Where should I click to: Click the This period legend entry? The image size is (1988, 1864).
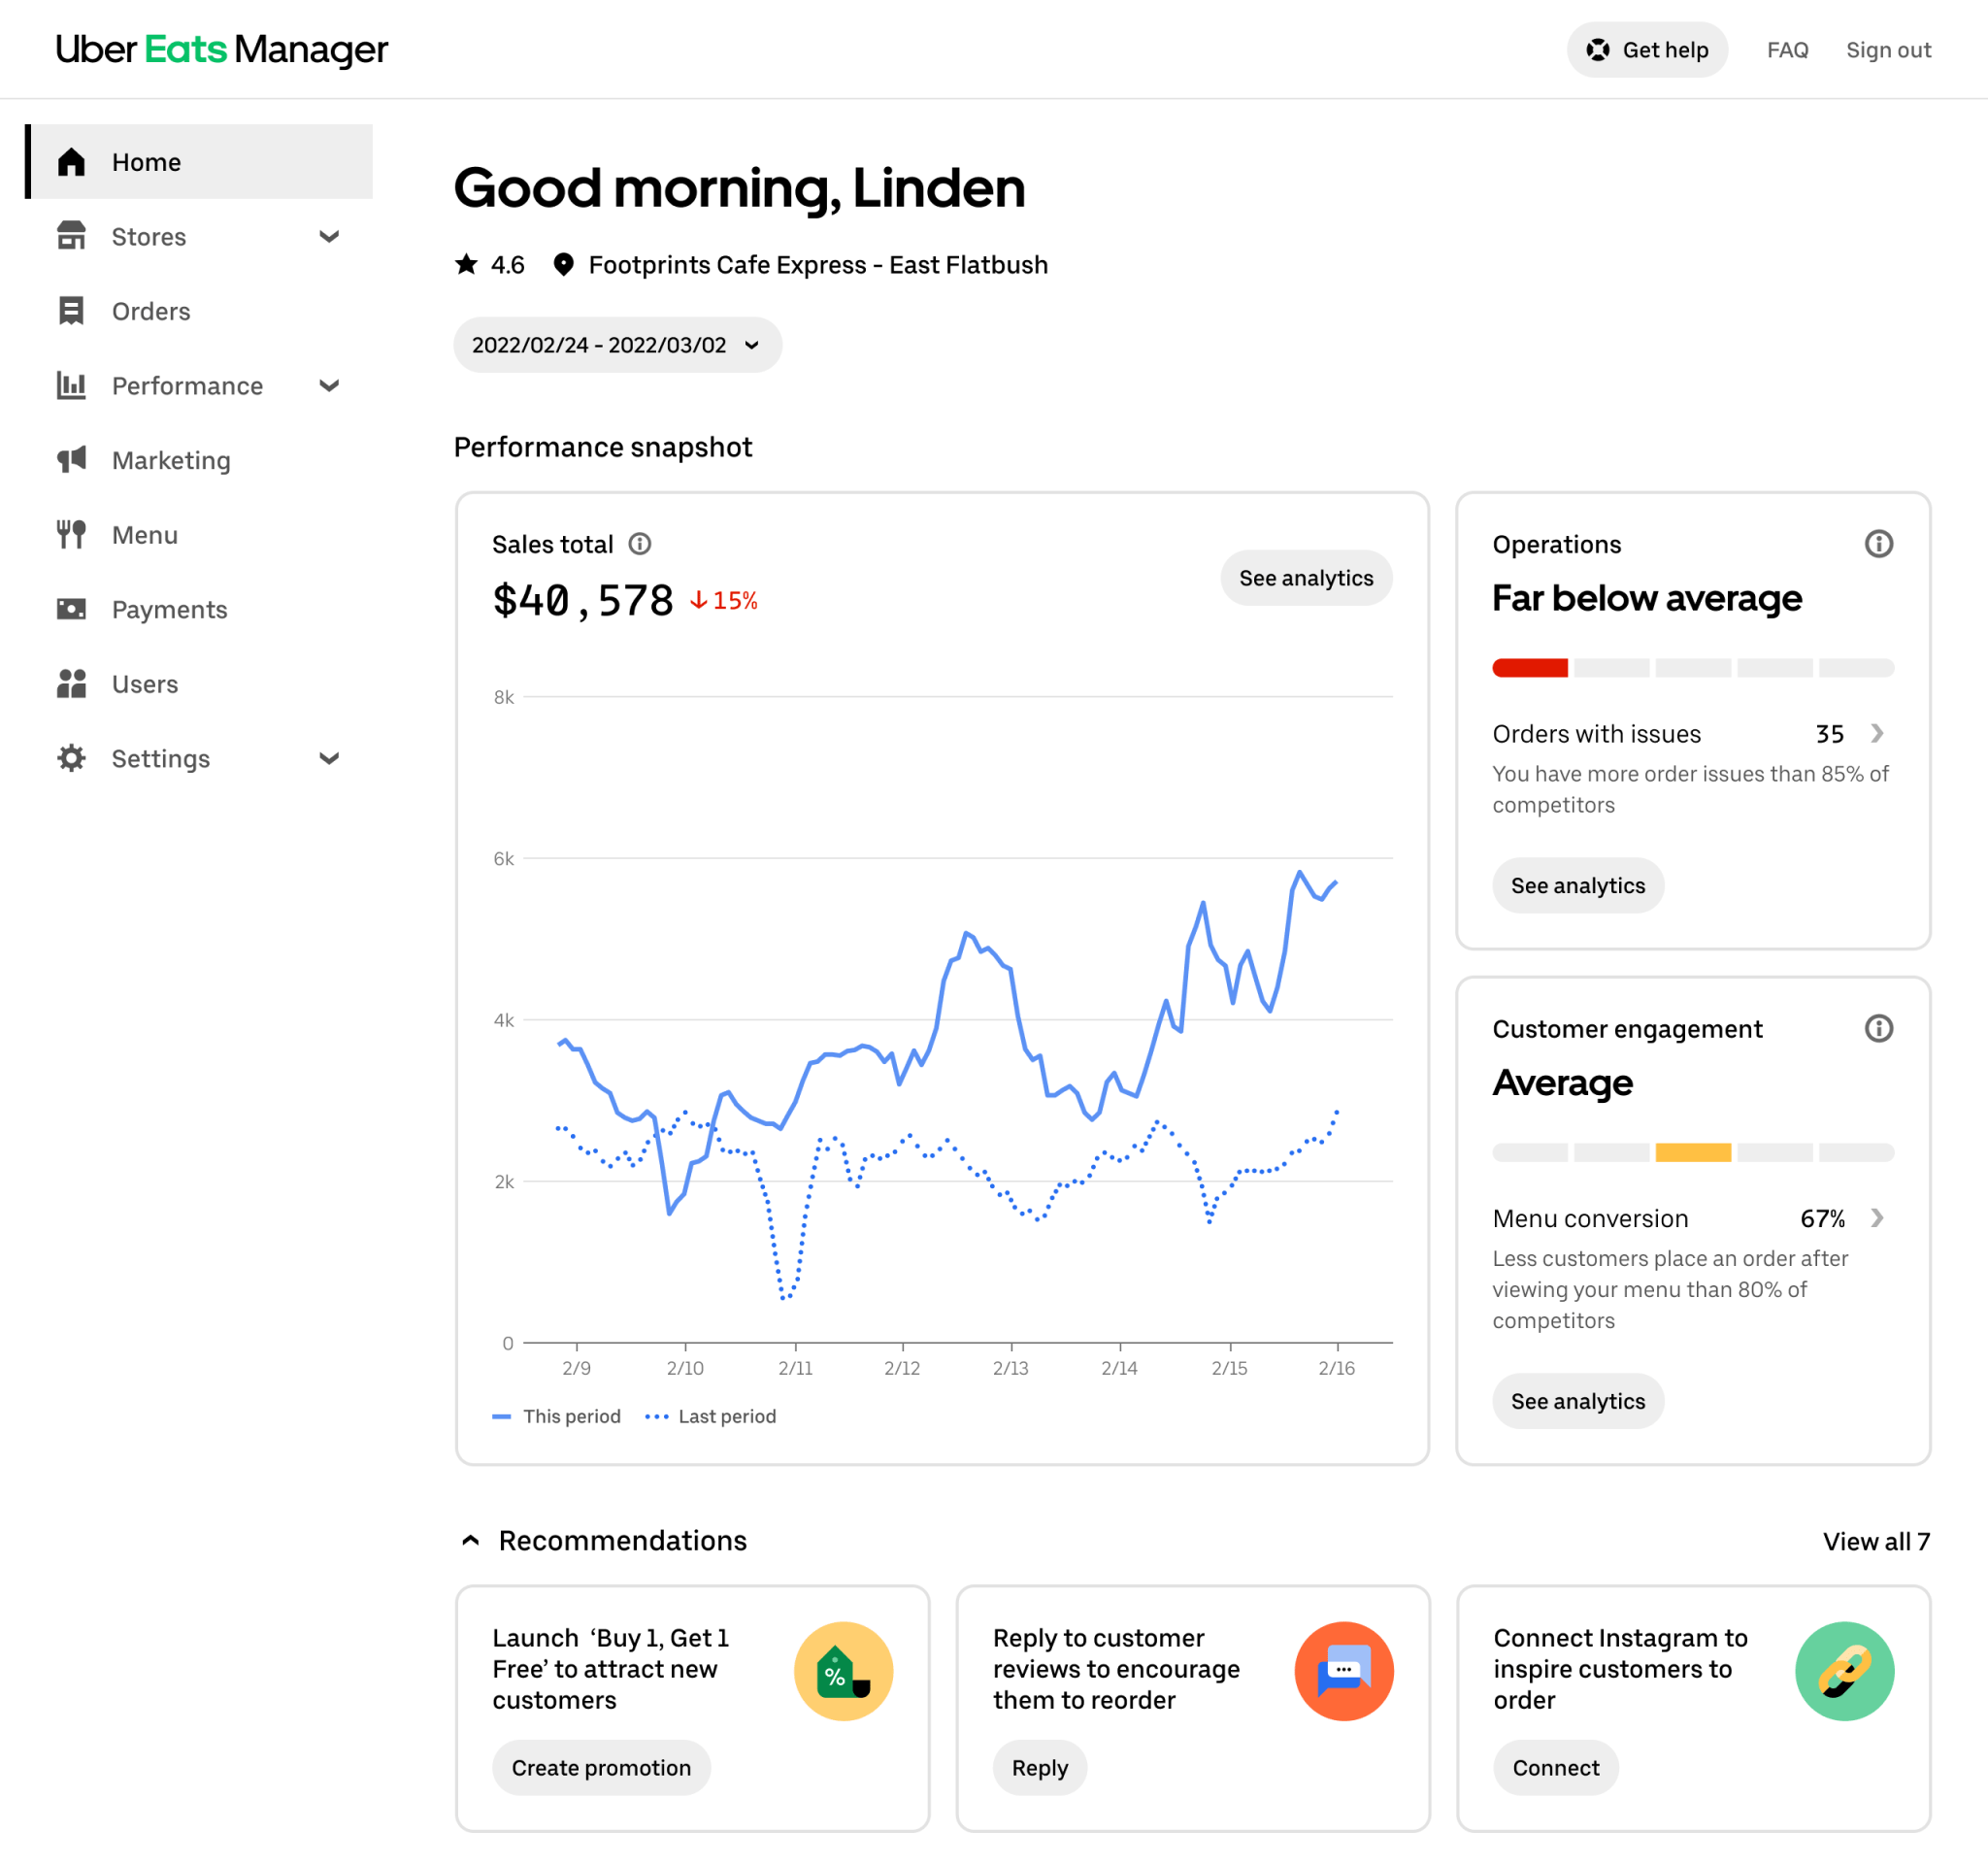coord(557,1417)
